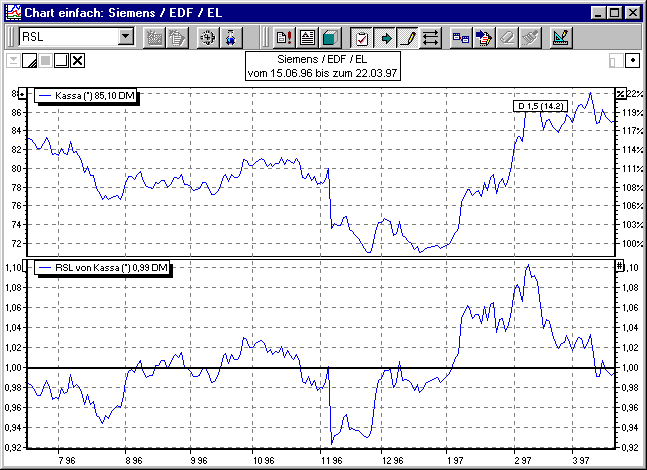Click the blue figure toolbar icon
This screenshot has height=470, width=647.
[230, 38]
